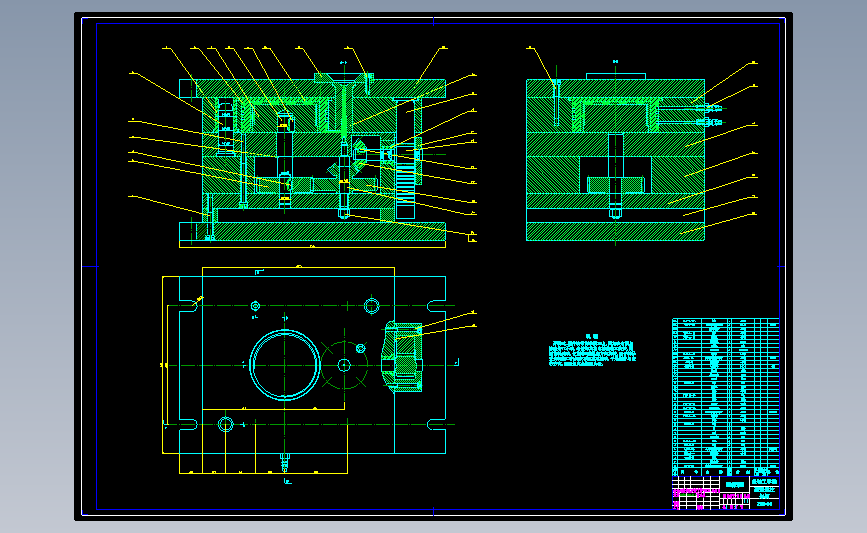The image size is (867, 533).
Task: Pick the cyan parts list table
Action: pos(725,397)
